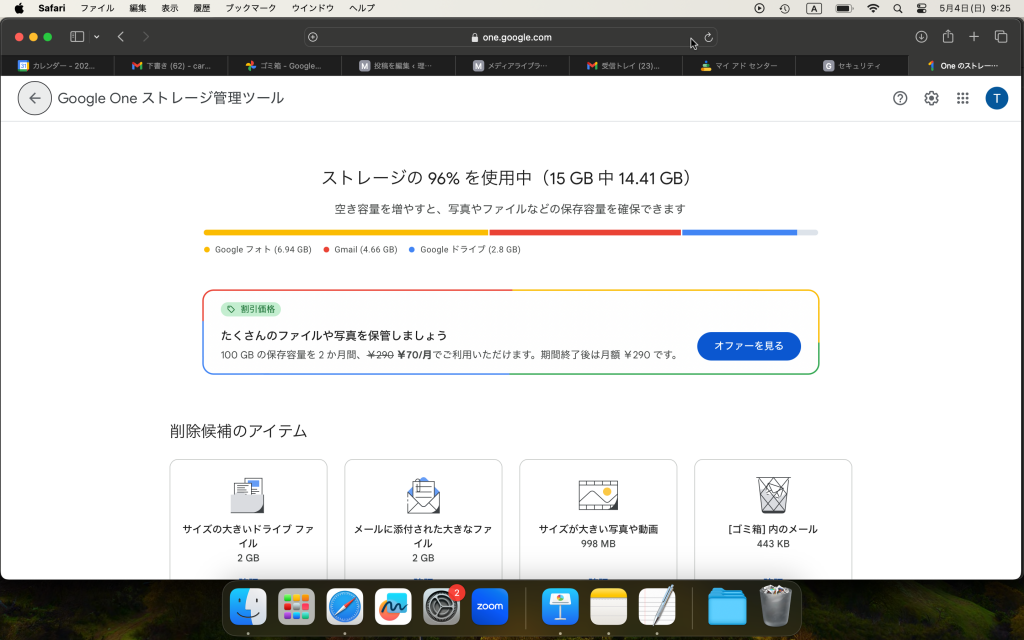Expand the sidebar tab group dropdown
This screenshot has width=1024, height=640.
pos(97,37)
